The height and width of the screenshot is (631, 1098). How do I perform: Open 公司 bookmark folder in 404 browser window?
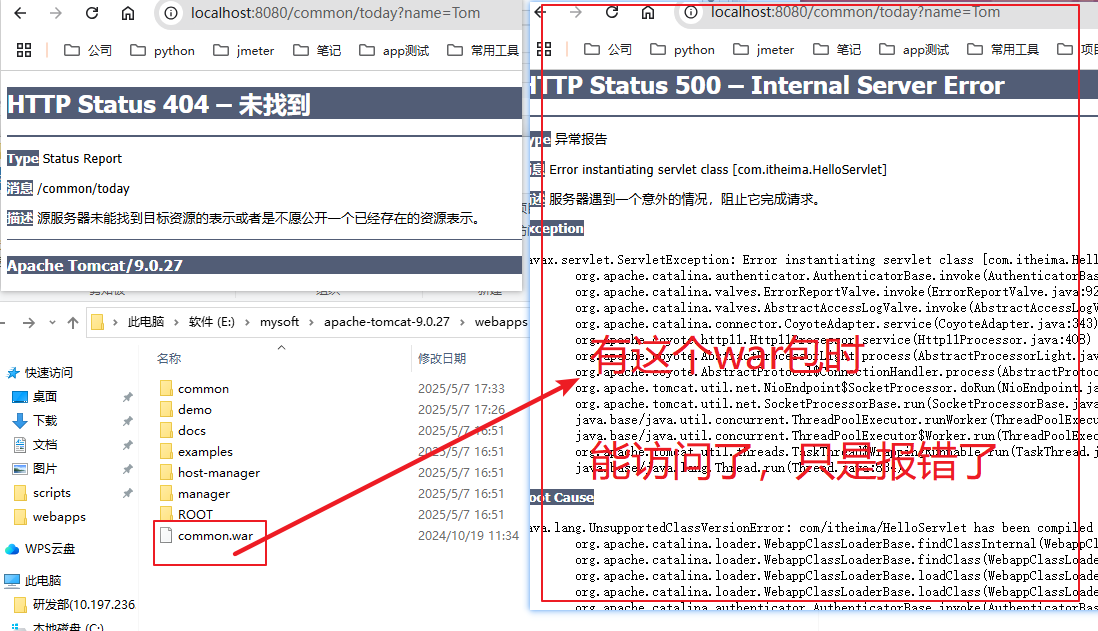click(88, 50)
